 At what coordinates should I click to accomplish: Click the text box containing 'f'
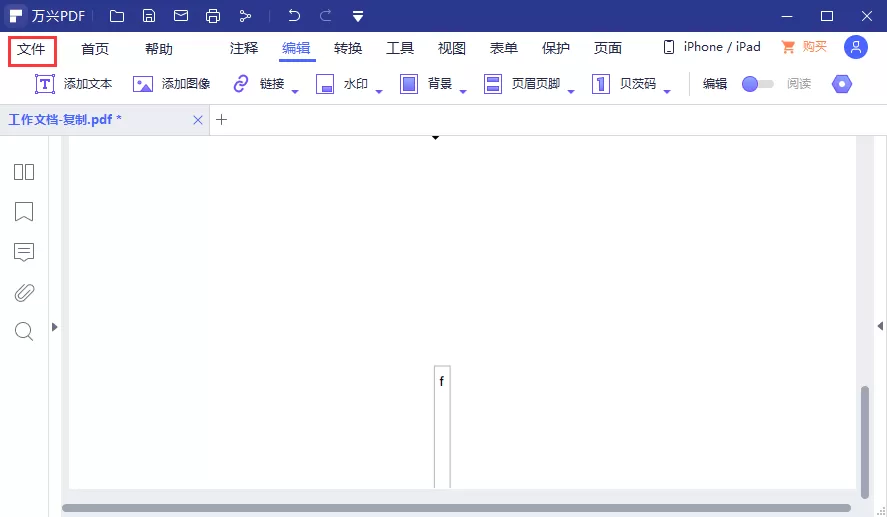442,426
